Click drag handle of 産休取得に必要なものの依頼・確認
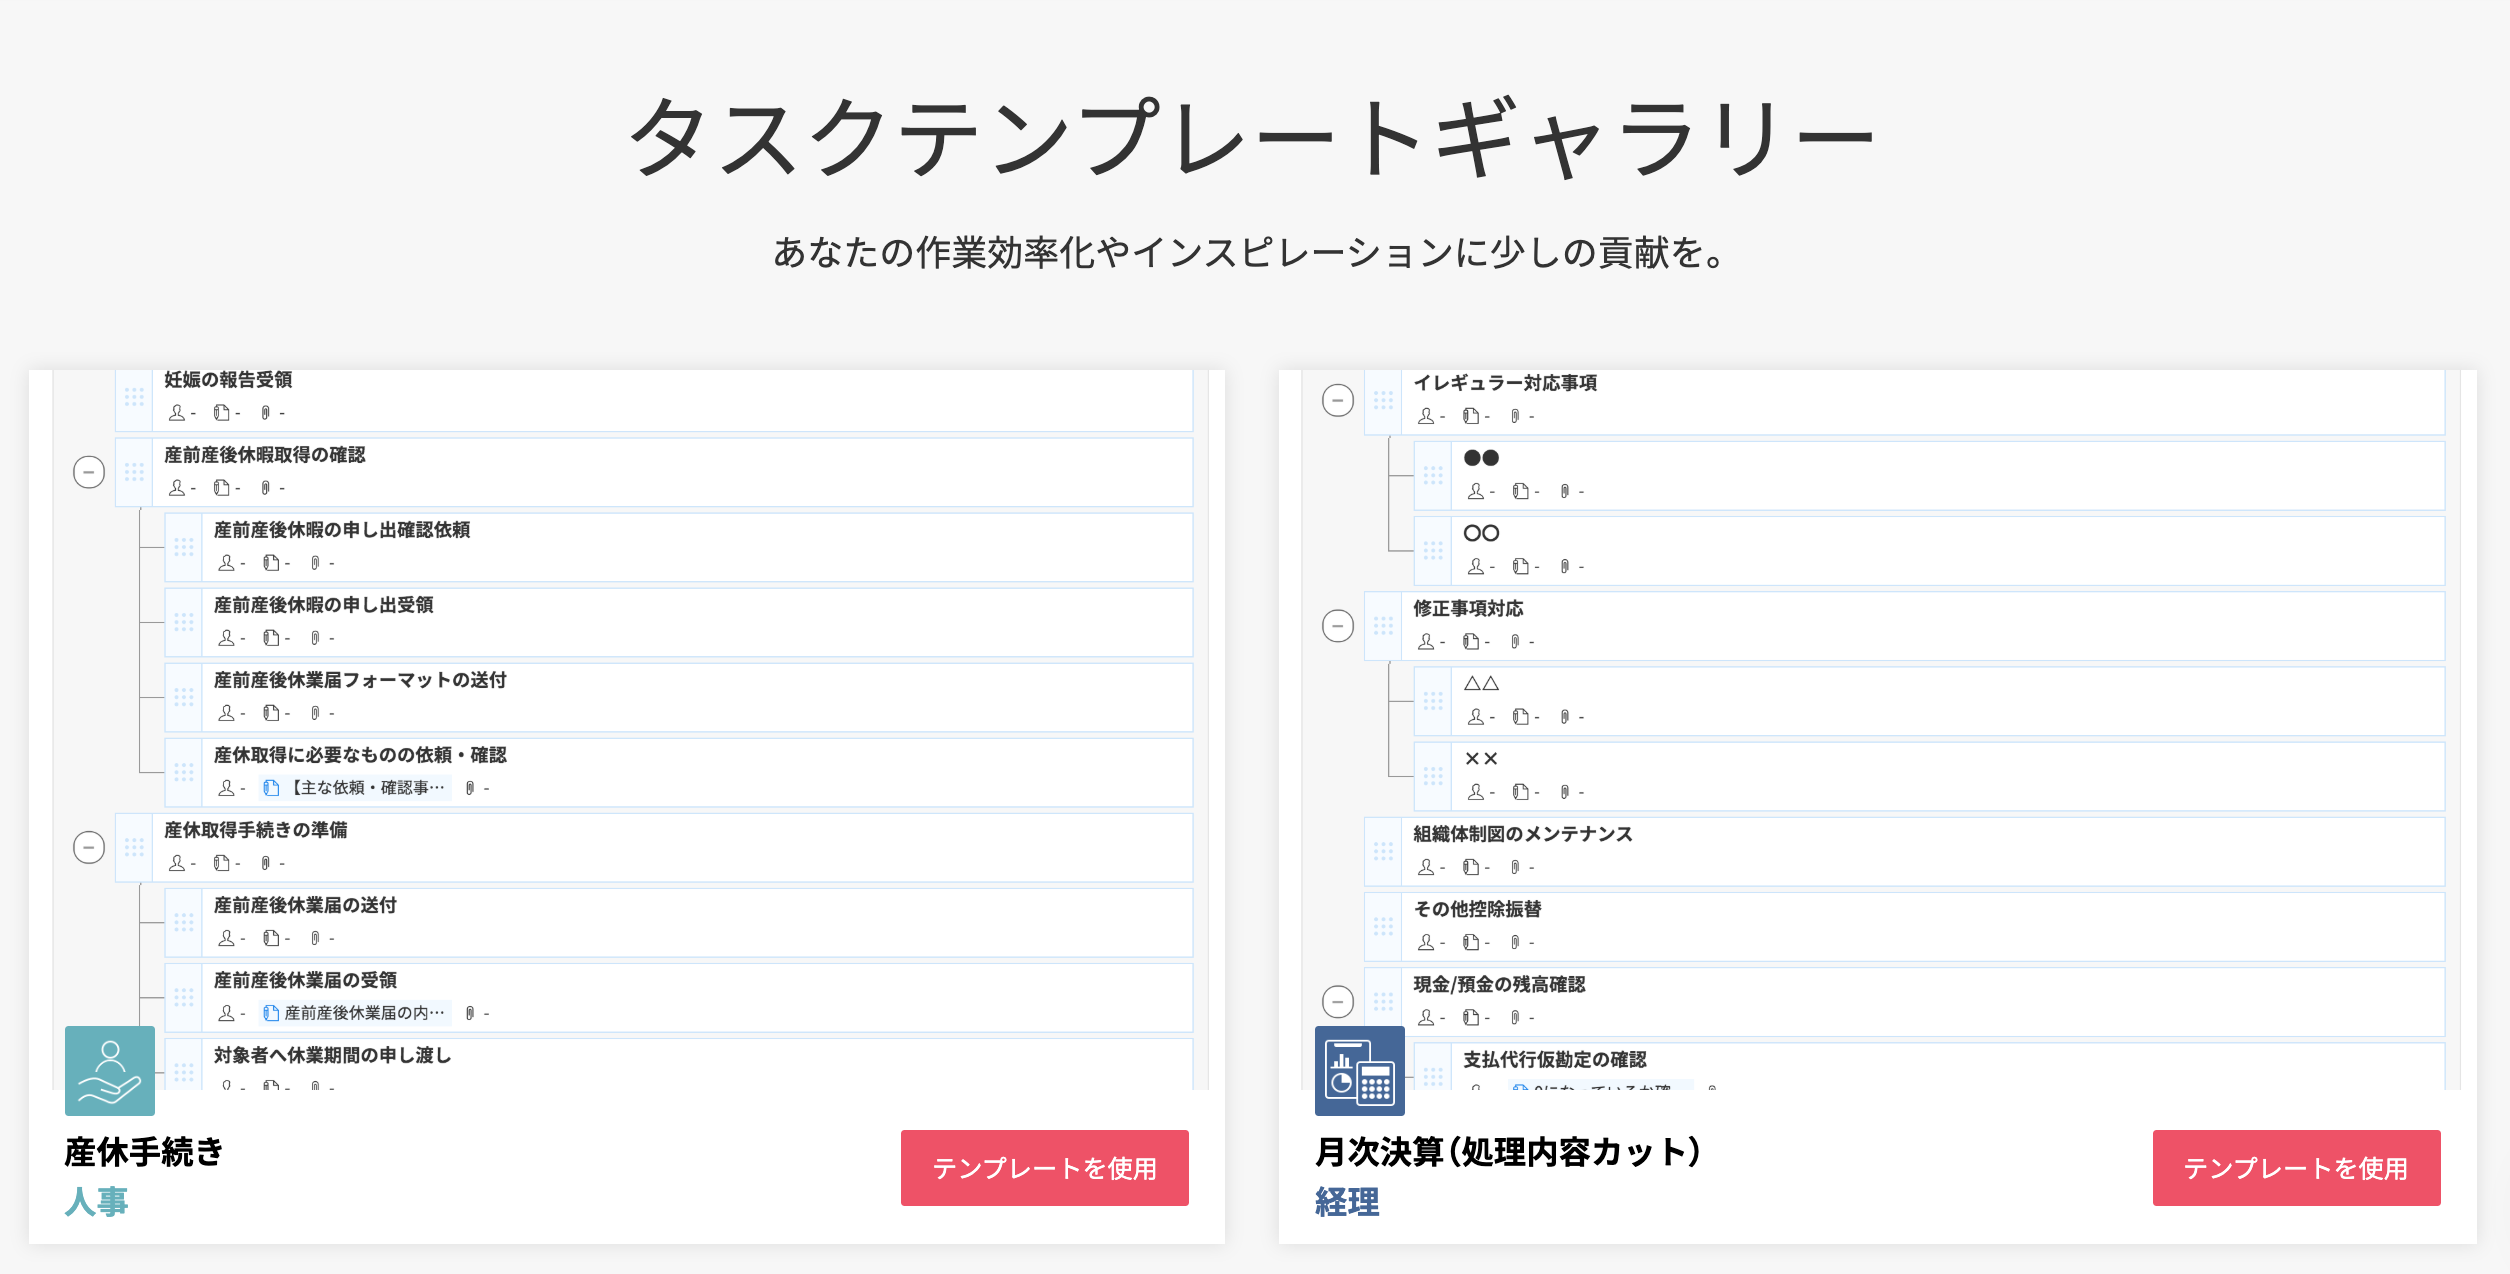Image resolution: width=2510 pixels, height=1274 pixels. coord(184,772)
